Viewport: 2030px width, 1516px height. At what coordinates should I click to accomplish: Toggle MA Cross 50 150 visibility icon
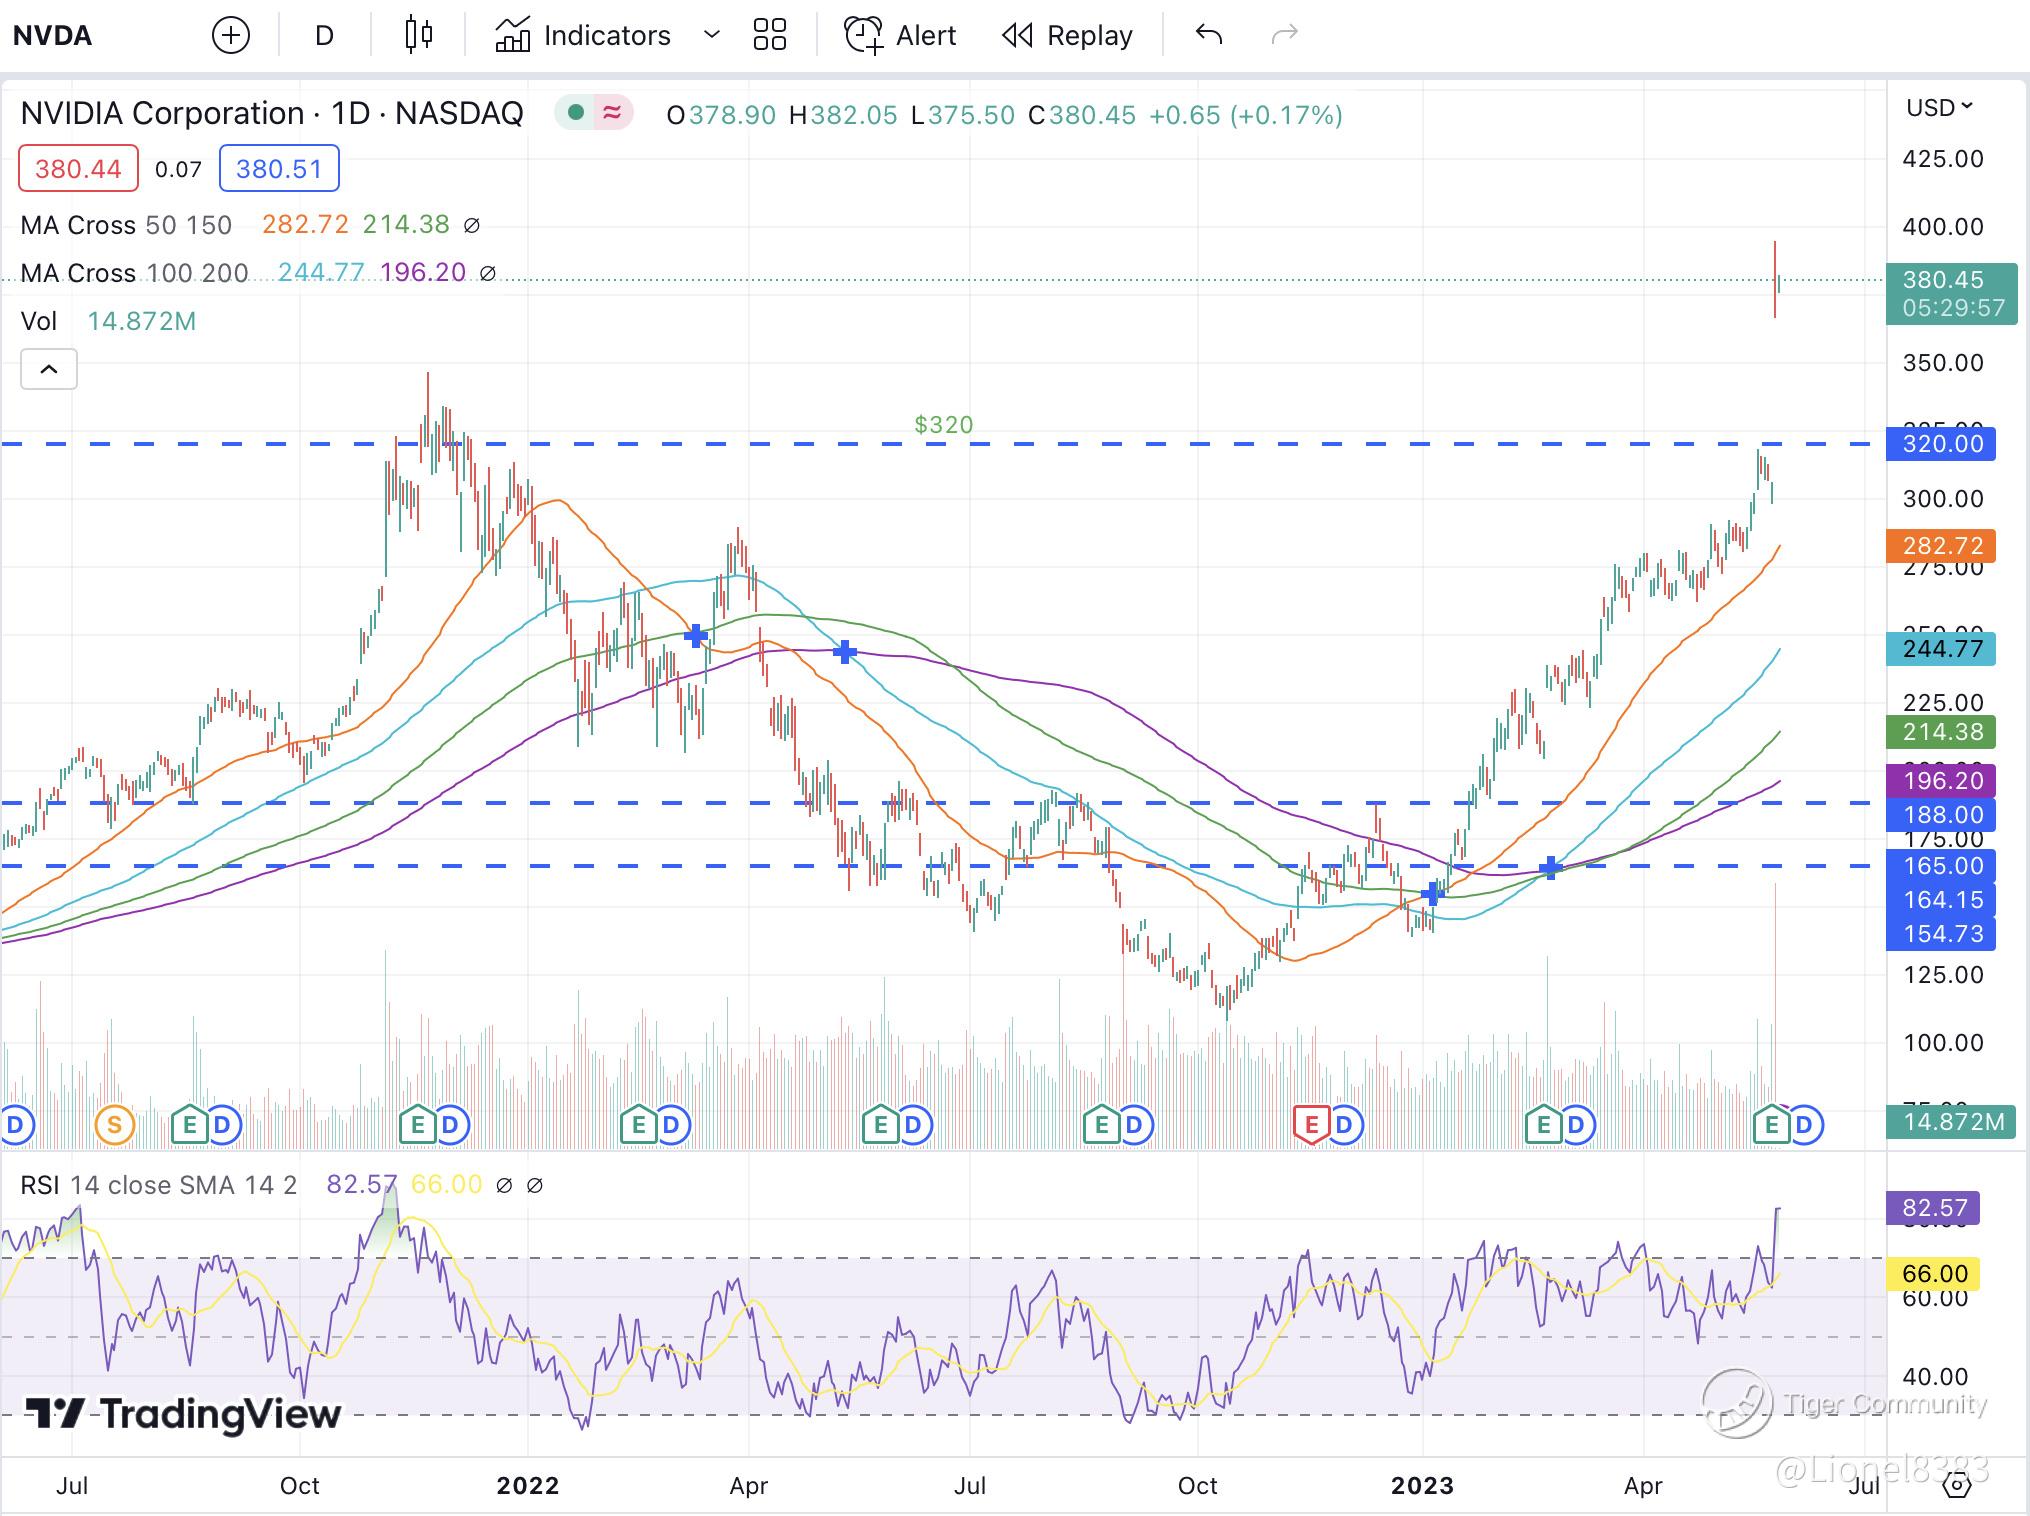coord(472,226)
